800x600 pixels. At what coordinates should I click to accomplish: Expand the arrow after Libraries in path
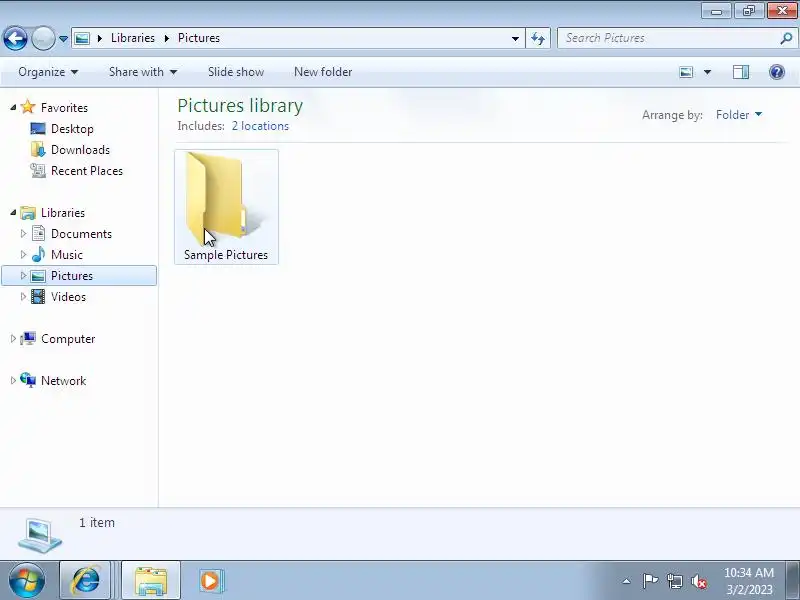(166, 38)
